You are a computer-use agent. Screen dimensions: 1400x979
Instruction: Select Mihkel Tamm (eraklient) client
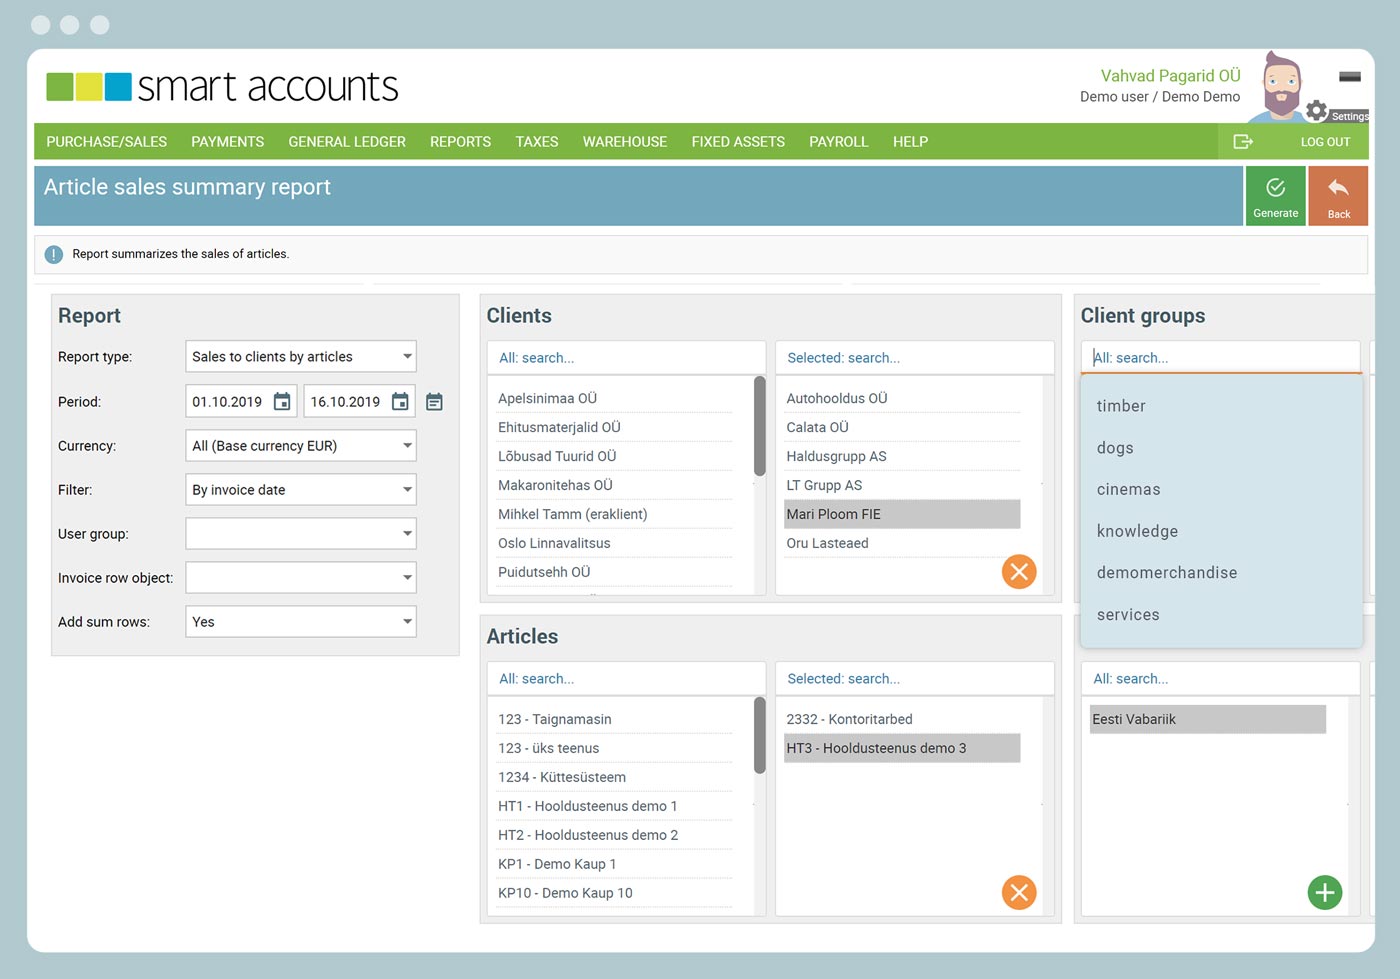tap(615, 514)
